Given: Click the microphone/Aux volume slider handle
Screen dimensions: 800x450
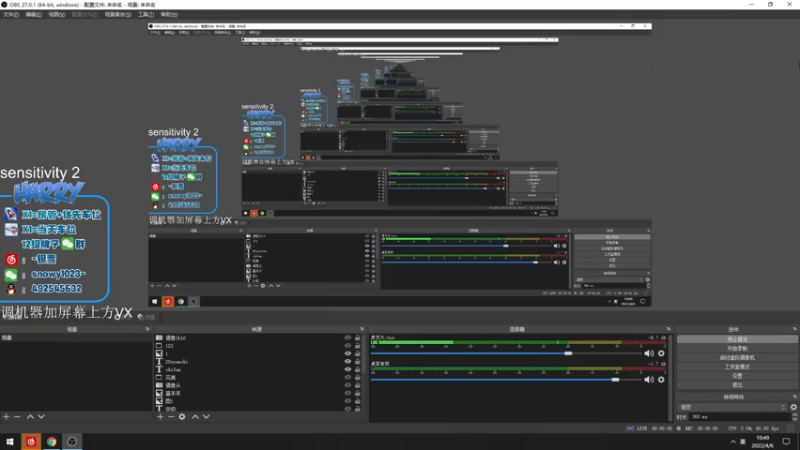Looking at the screenshot, I should [x=568, y=353].
